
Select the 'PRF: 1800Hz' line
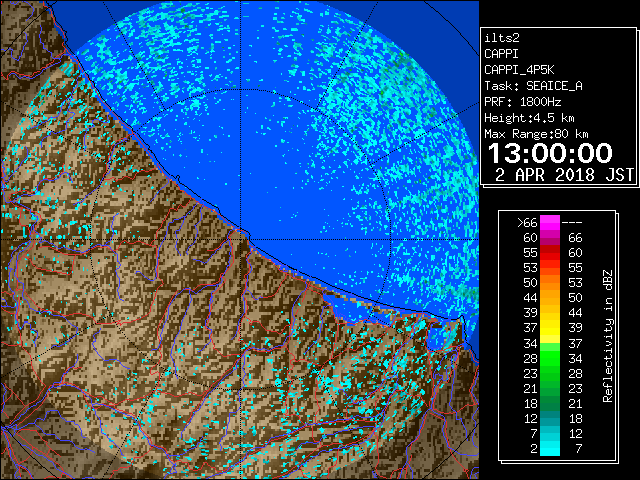click(x=522, y=102)
